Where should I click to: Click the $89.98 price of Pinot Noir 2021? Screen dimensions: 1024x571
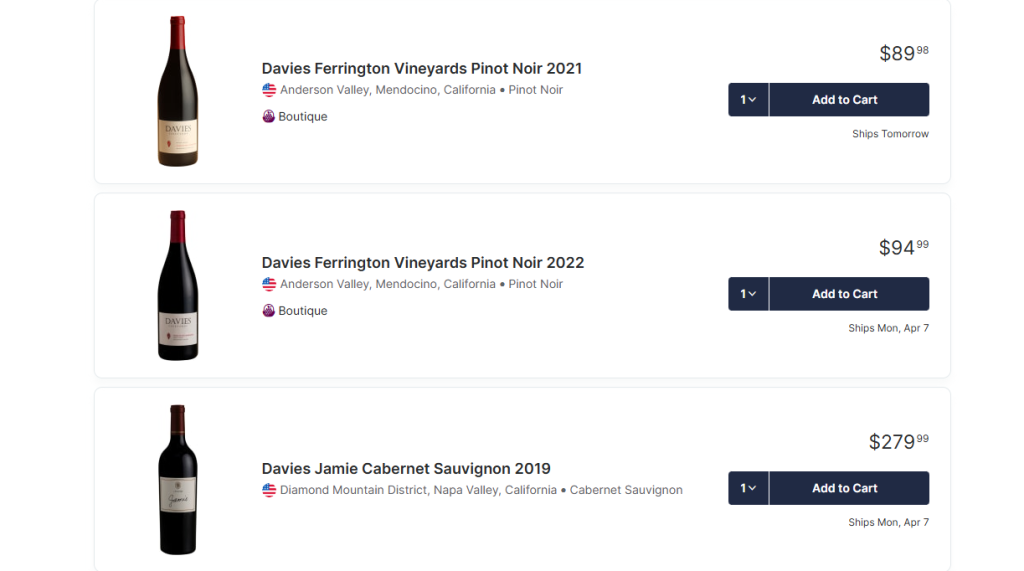[903, 53]
